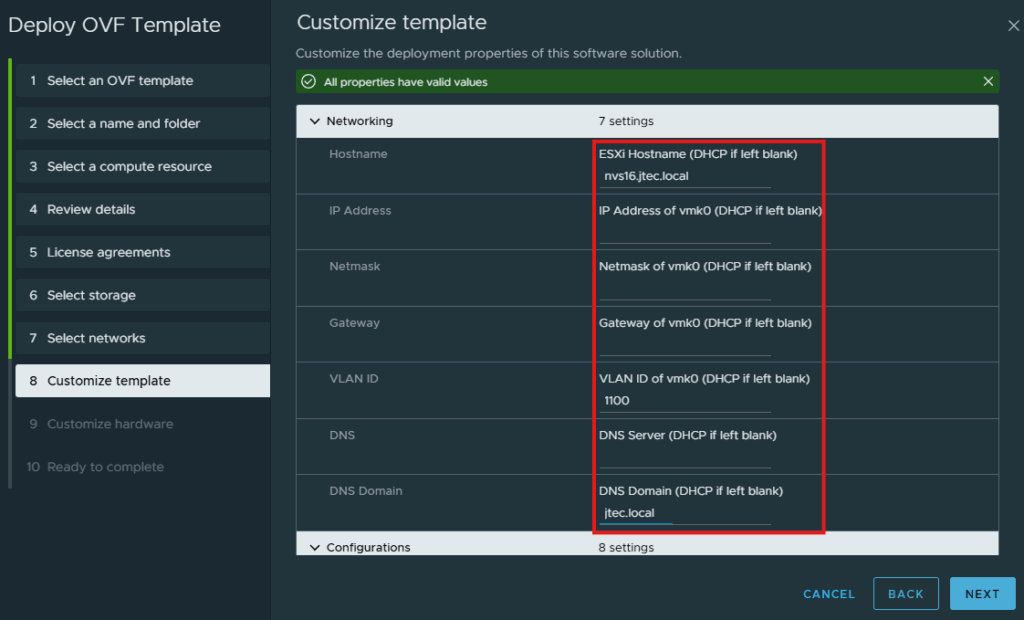The image size is (1024, 620).
Task: Jump to step 3 Select a compute resource
Action: click(x=142, y=167)
